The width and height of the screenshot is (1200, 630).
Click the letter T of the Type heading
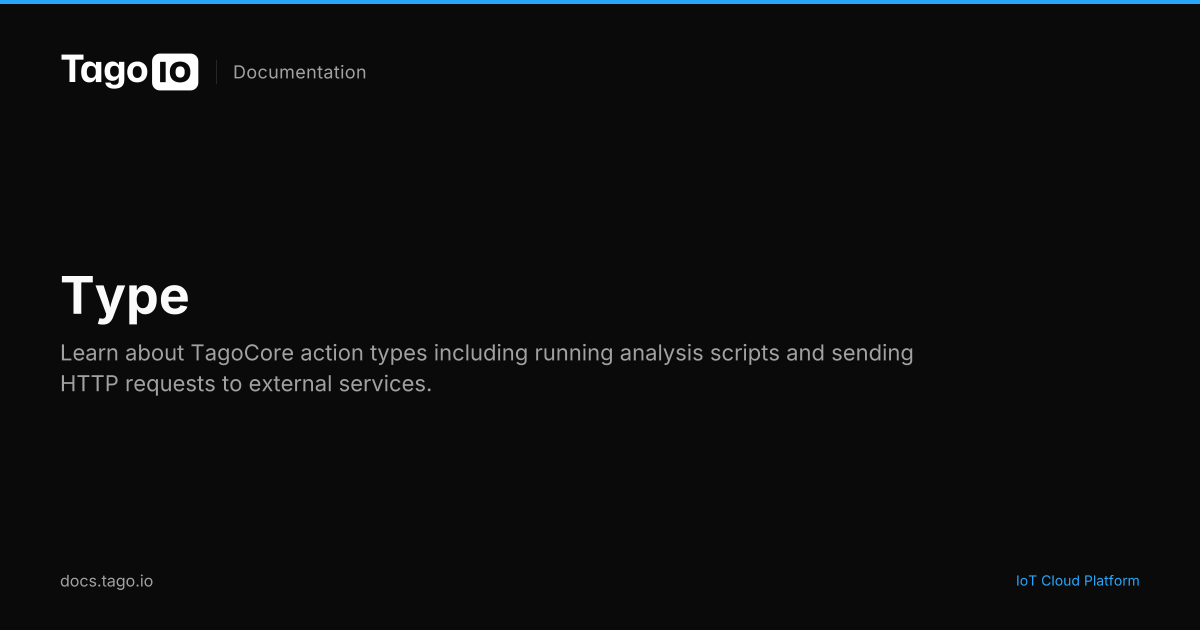78,296
